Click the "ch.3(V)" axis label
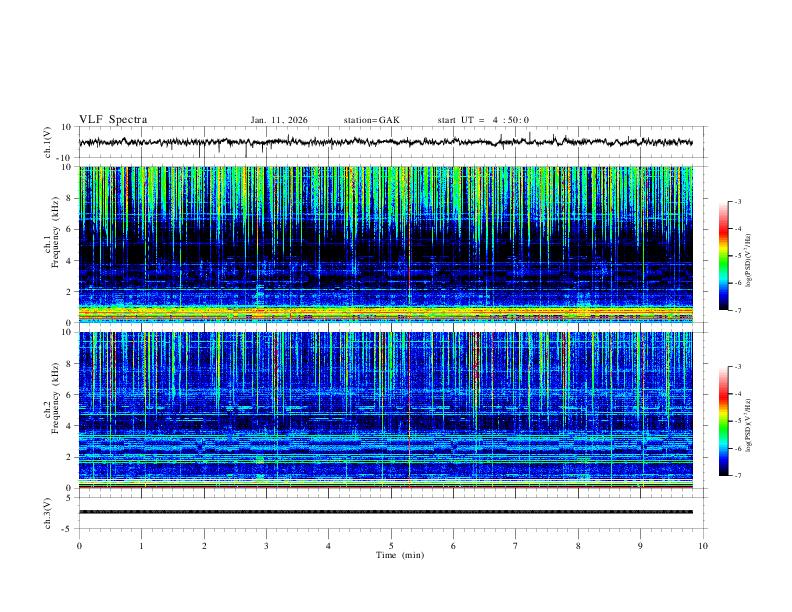 48,513
